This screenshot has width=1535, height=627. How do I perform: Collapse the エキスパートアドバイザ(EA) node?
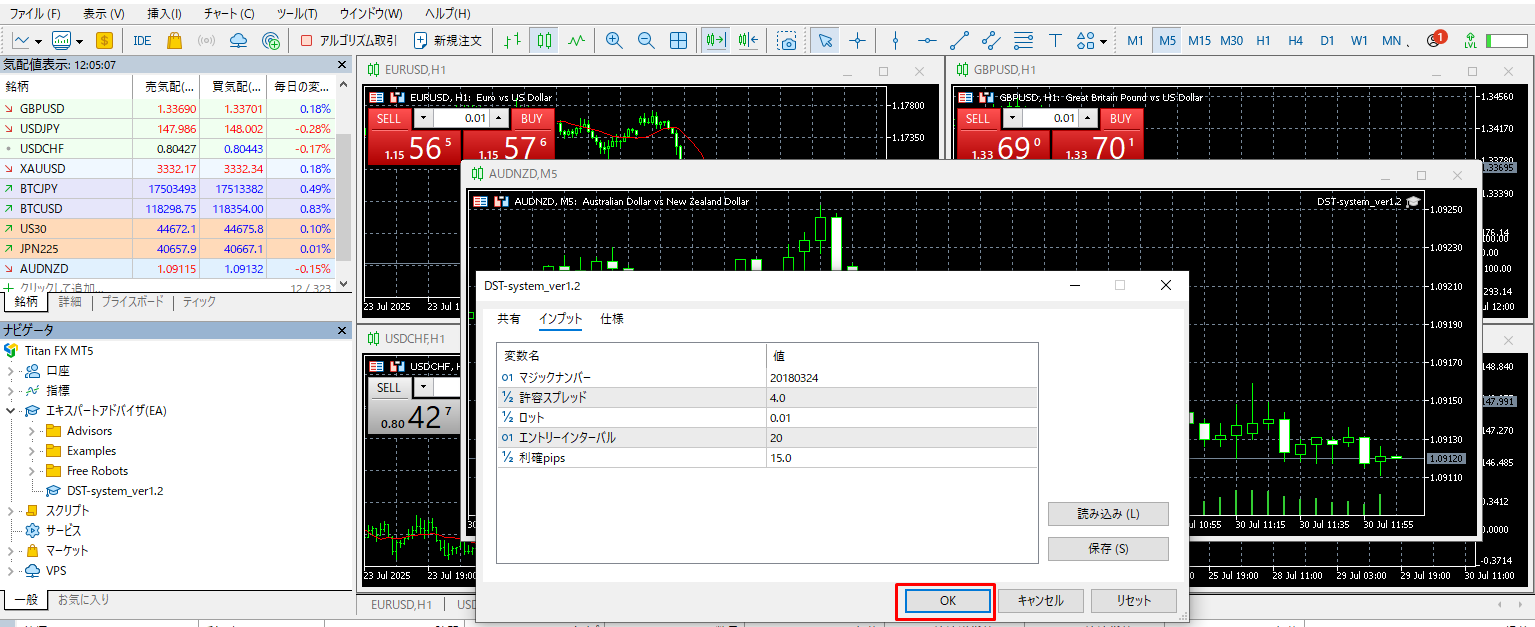11,411
